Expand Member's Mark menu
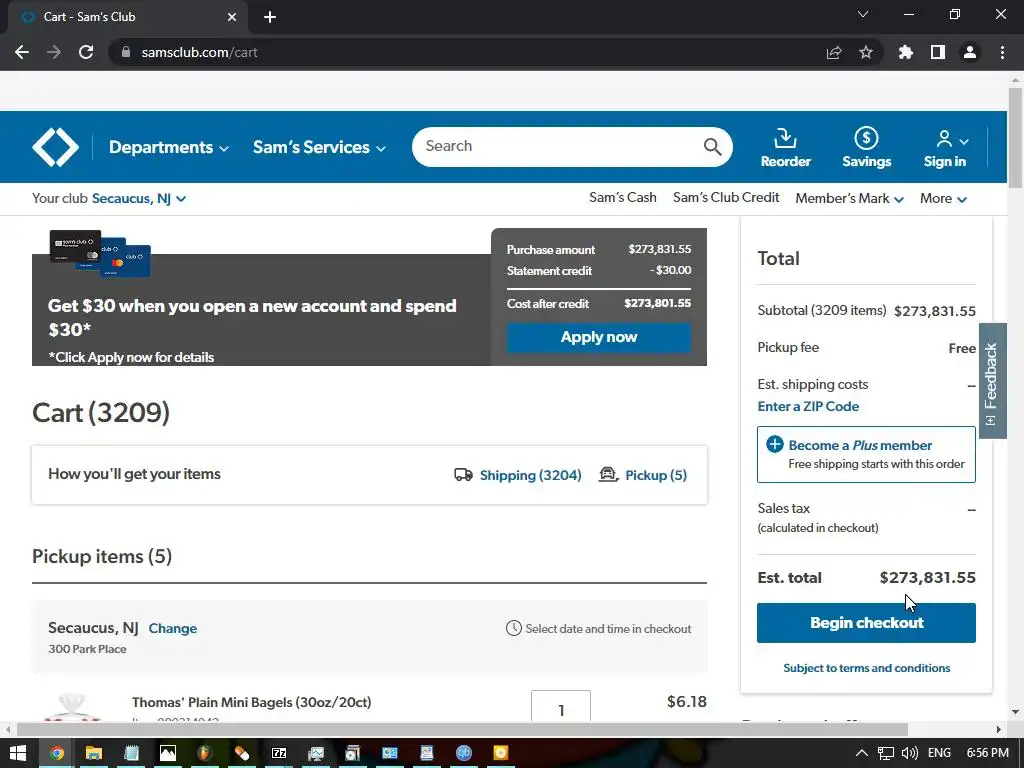 coord(850,199)
